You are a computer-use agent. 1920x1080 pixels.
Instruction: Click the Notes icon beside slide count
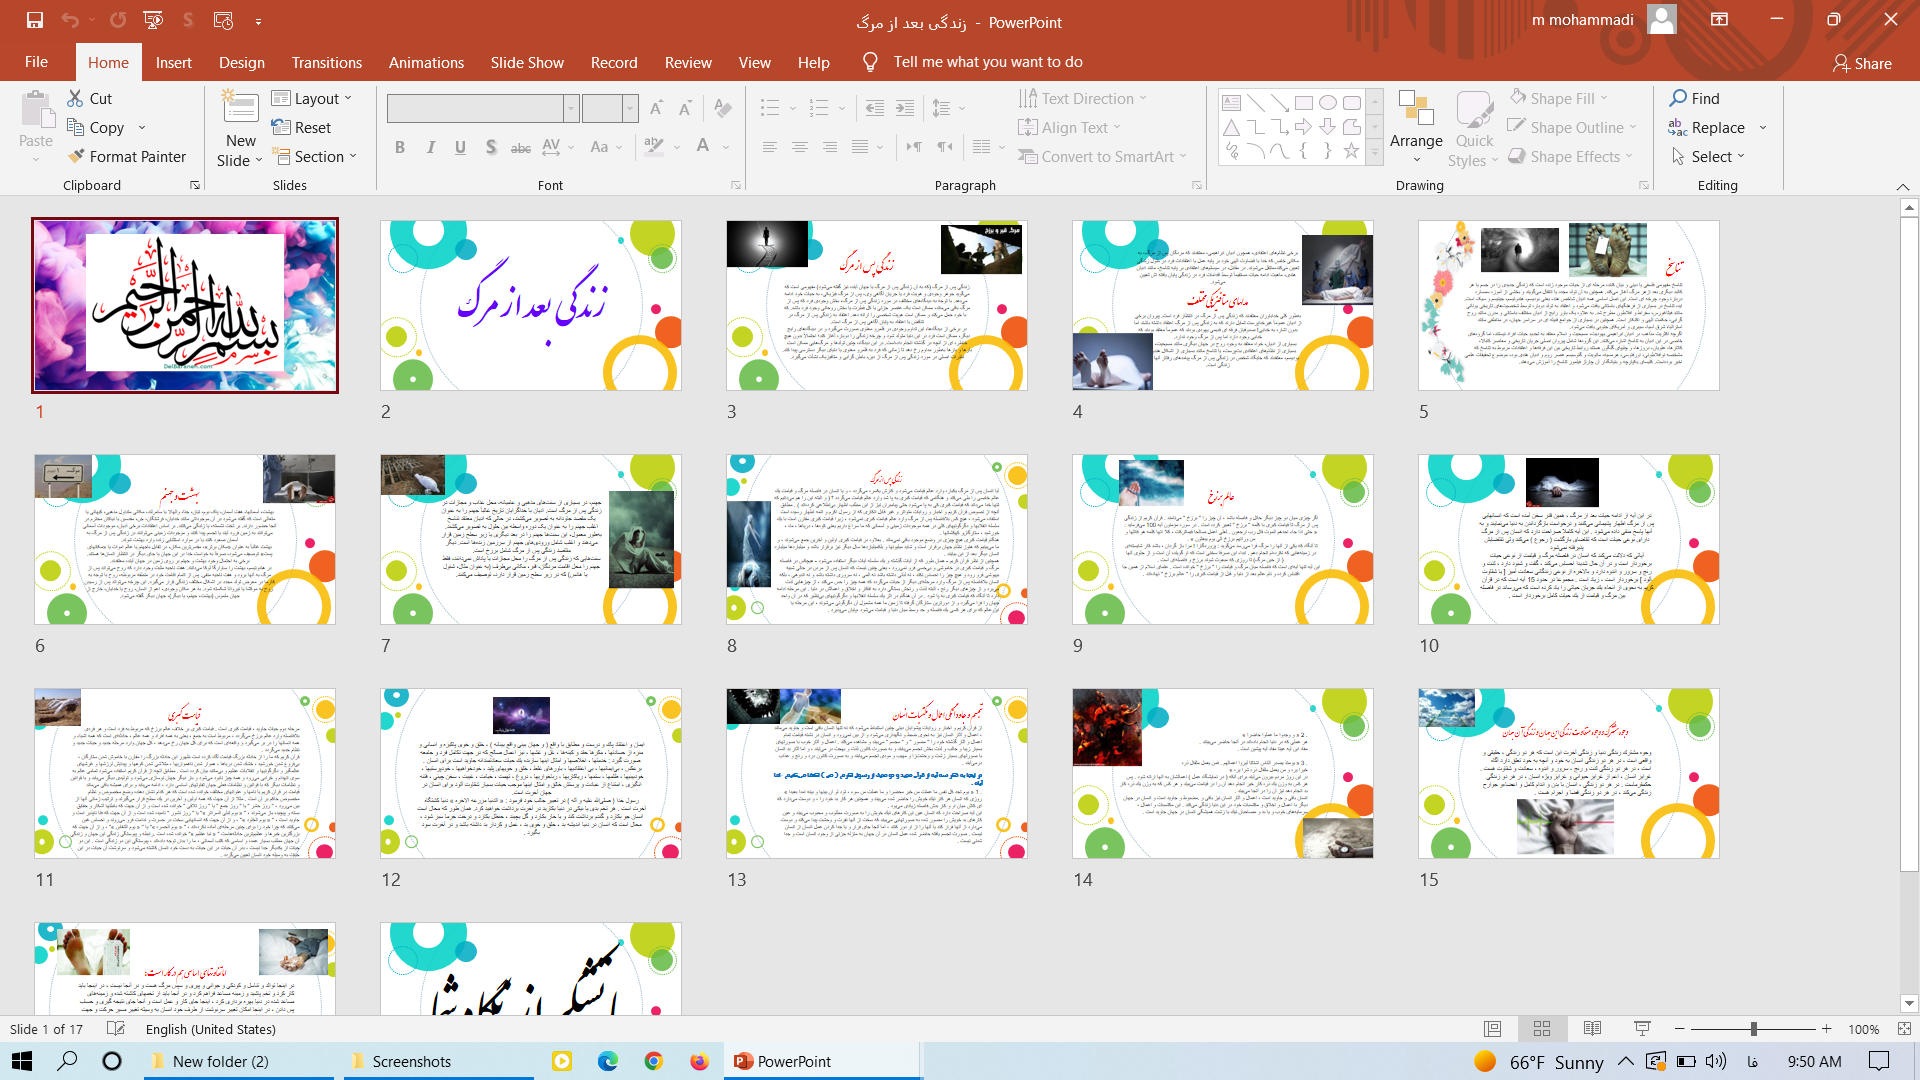tap(116, 1029)
